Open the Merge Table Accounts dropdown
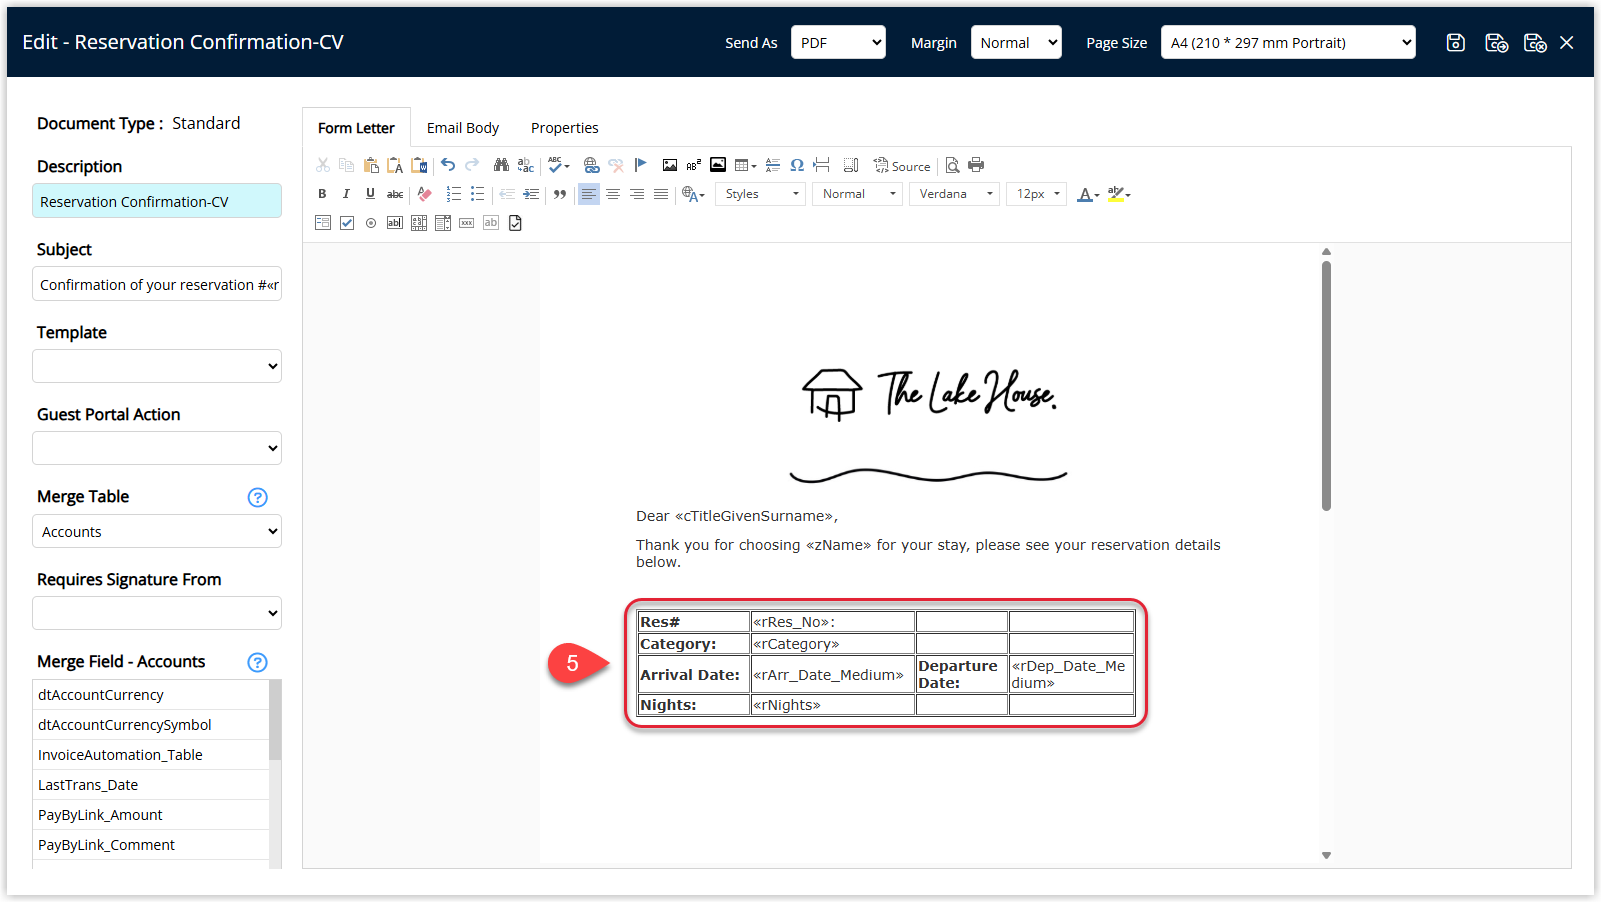 point(157,531)
